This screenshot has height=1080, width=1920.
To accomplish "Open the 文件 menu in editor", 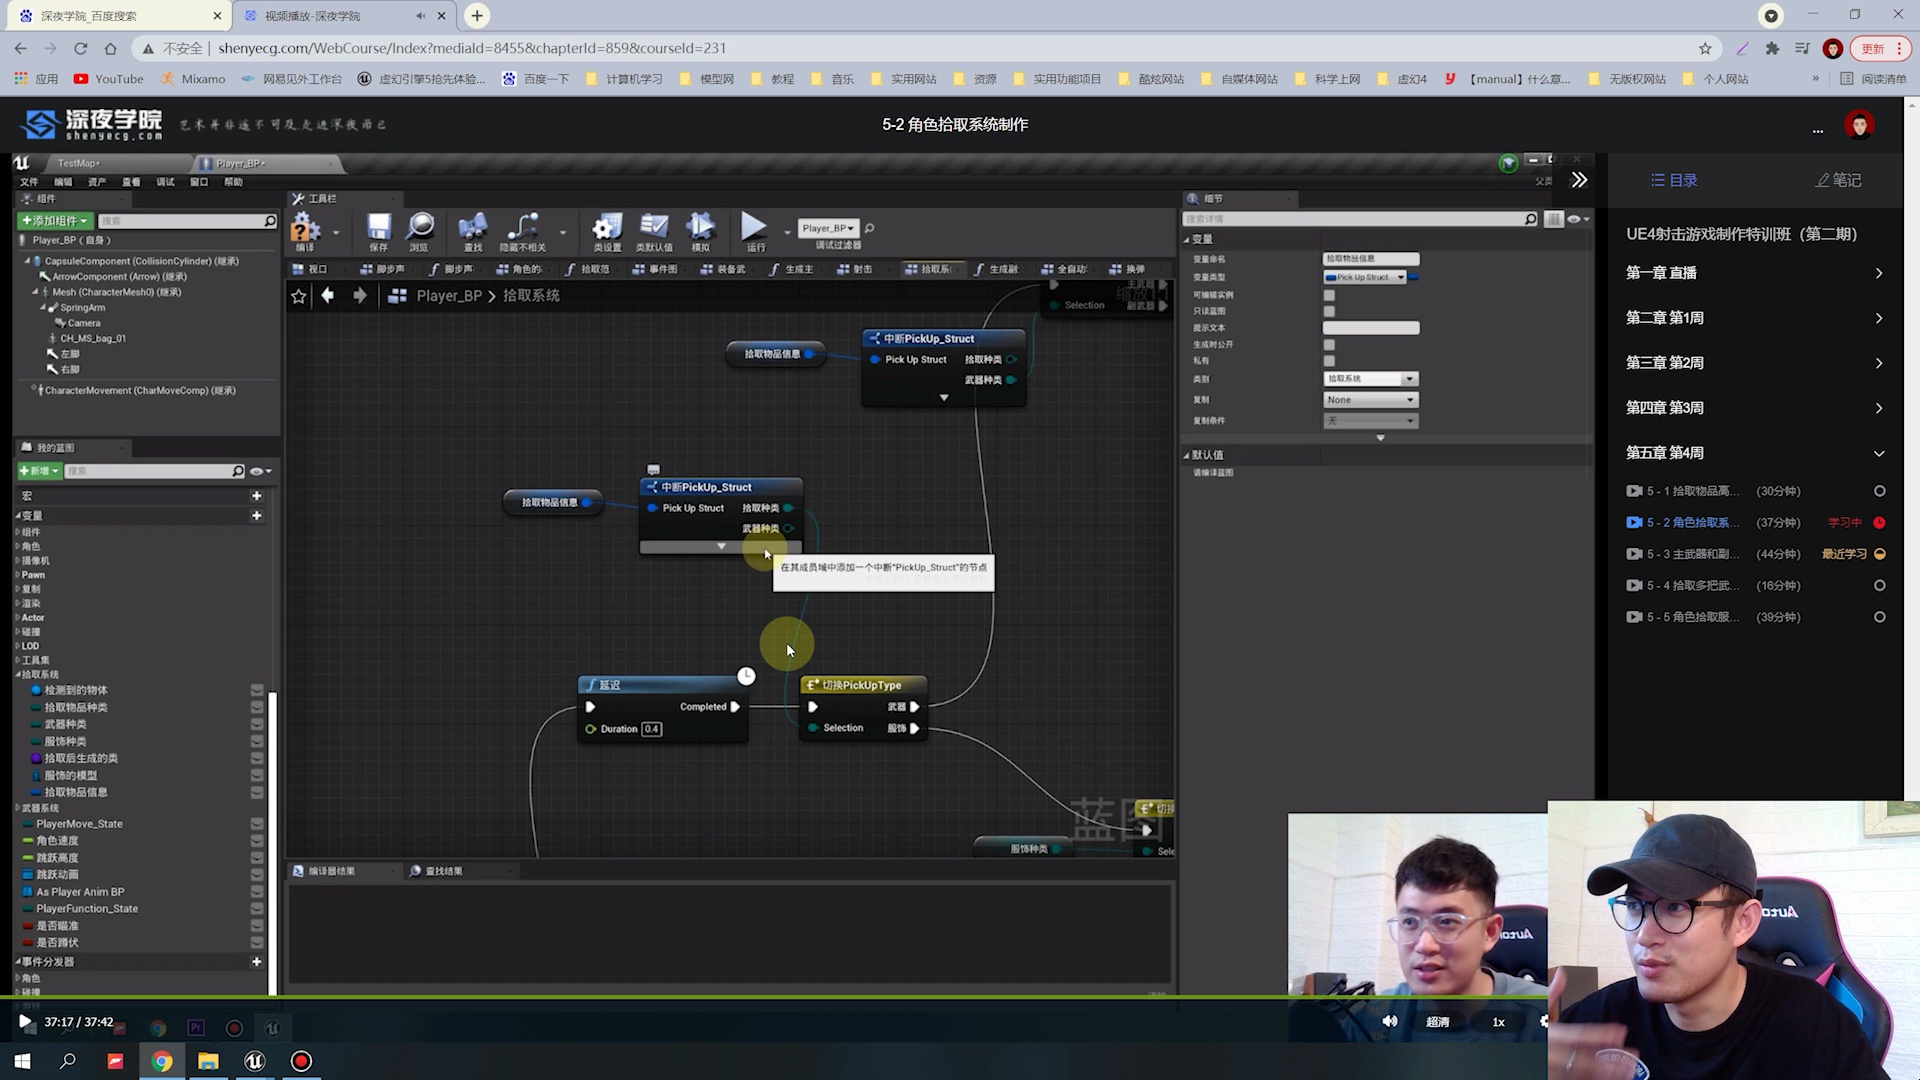I will [29, 182].
